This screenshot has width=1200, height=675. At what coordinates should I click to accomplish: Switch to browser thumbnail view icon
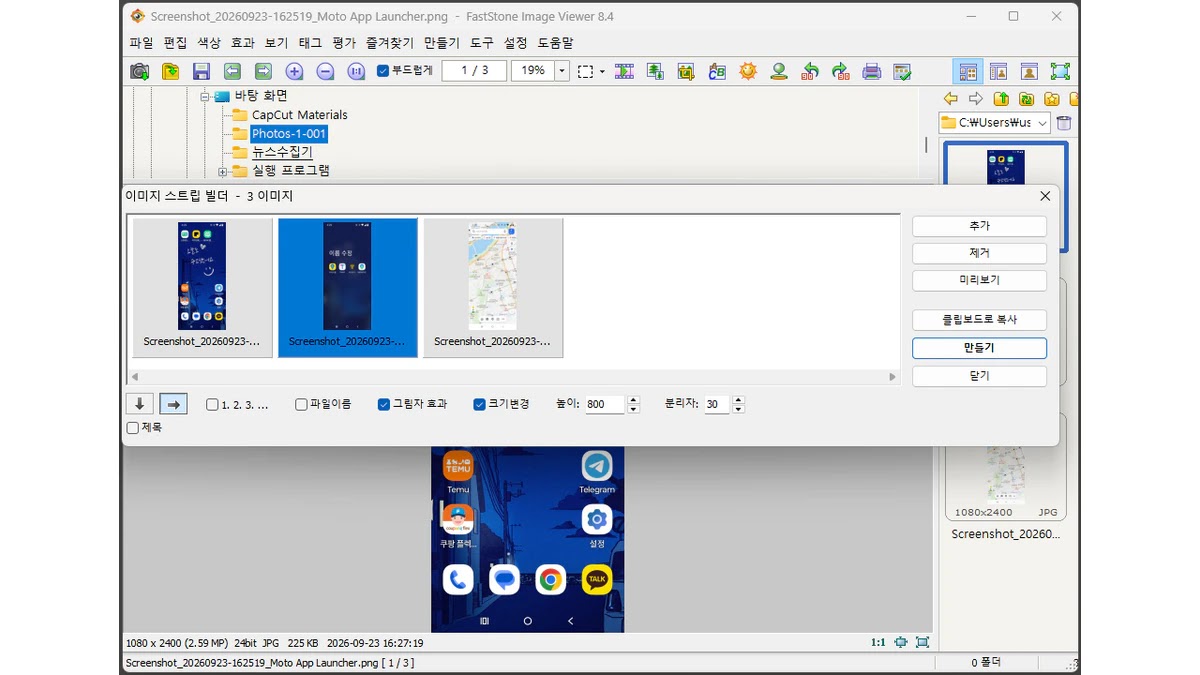click(x=968, y=71)
